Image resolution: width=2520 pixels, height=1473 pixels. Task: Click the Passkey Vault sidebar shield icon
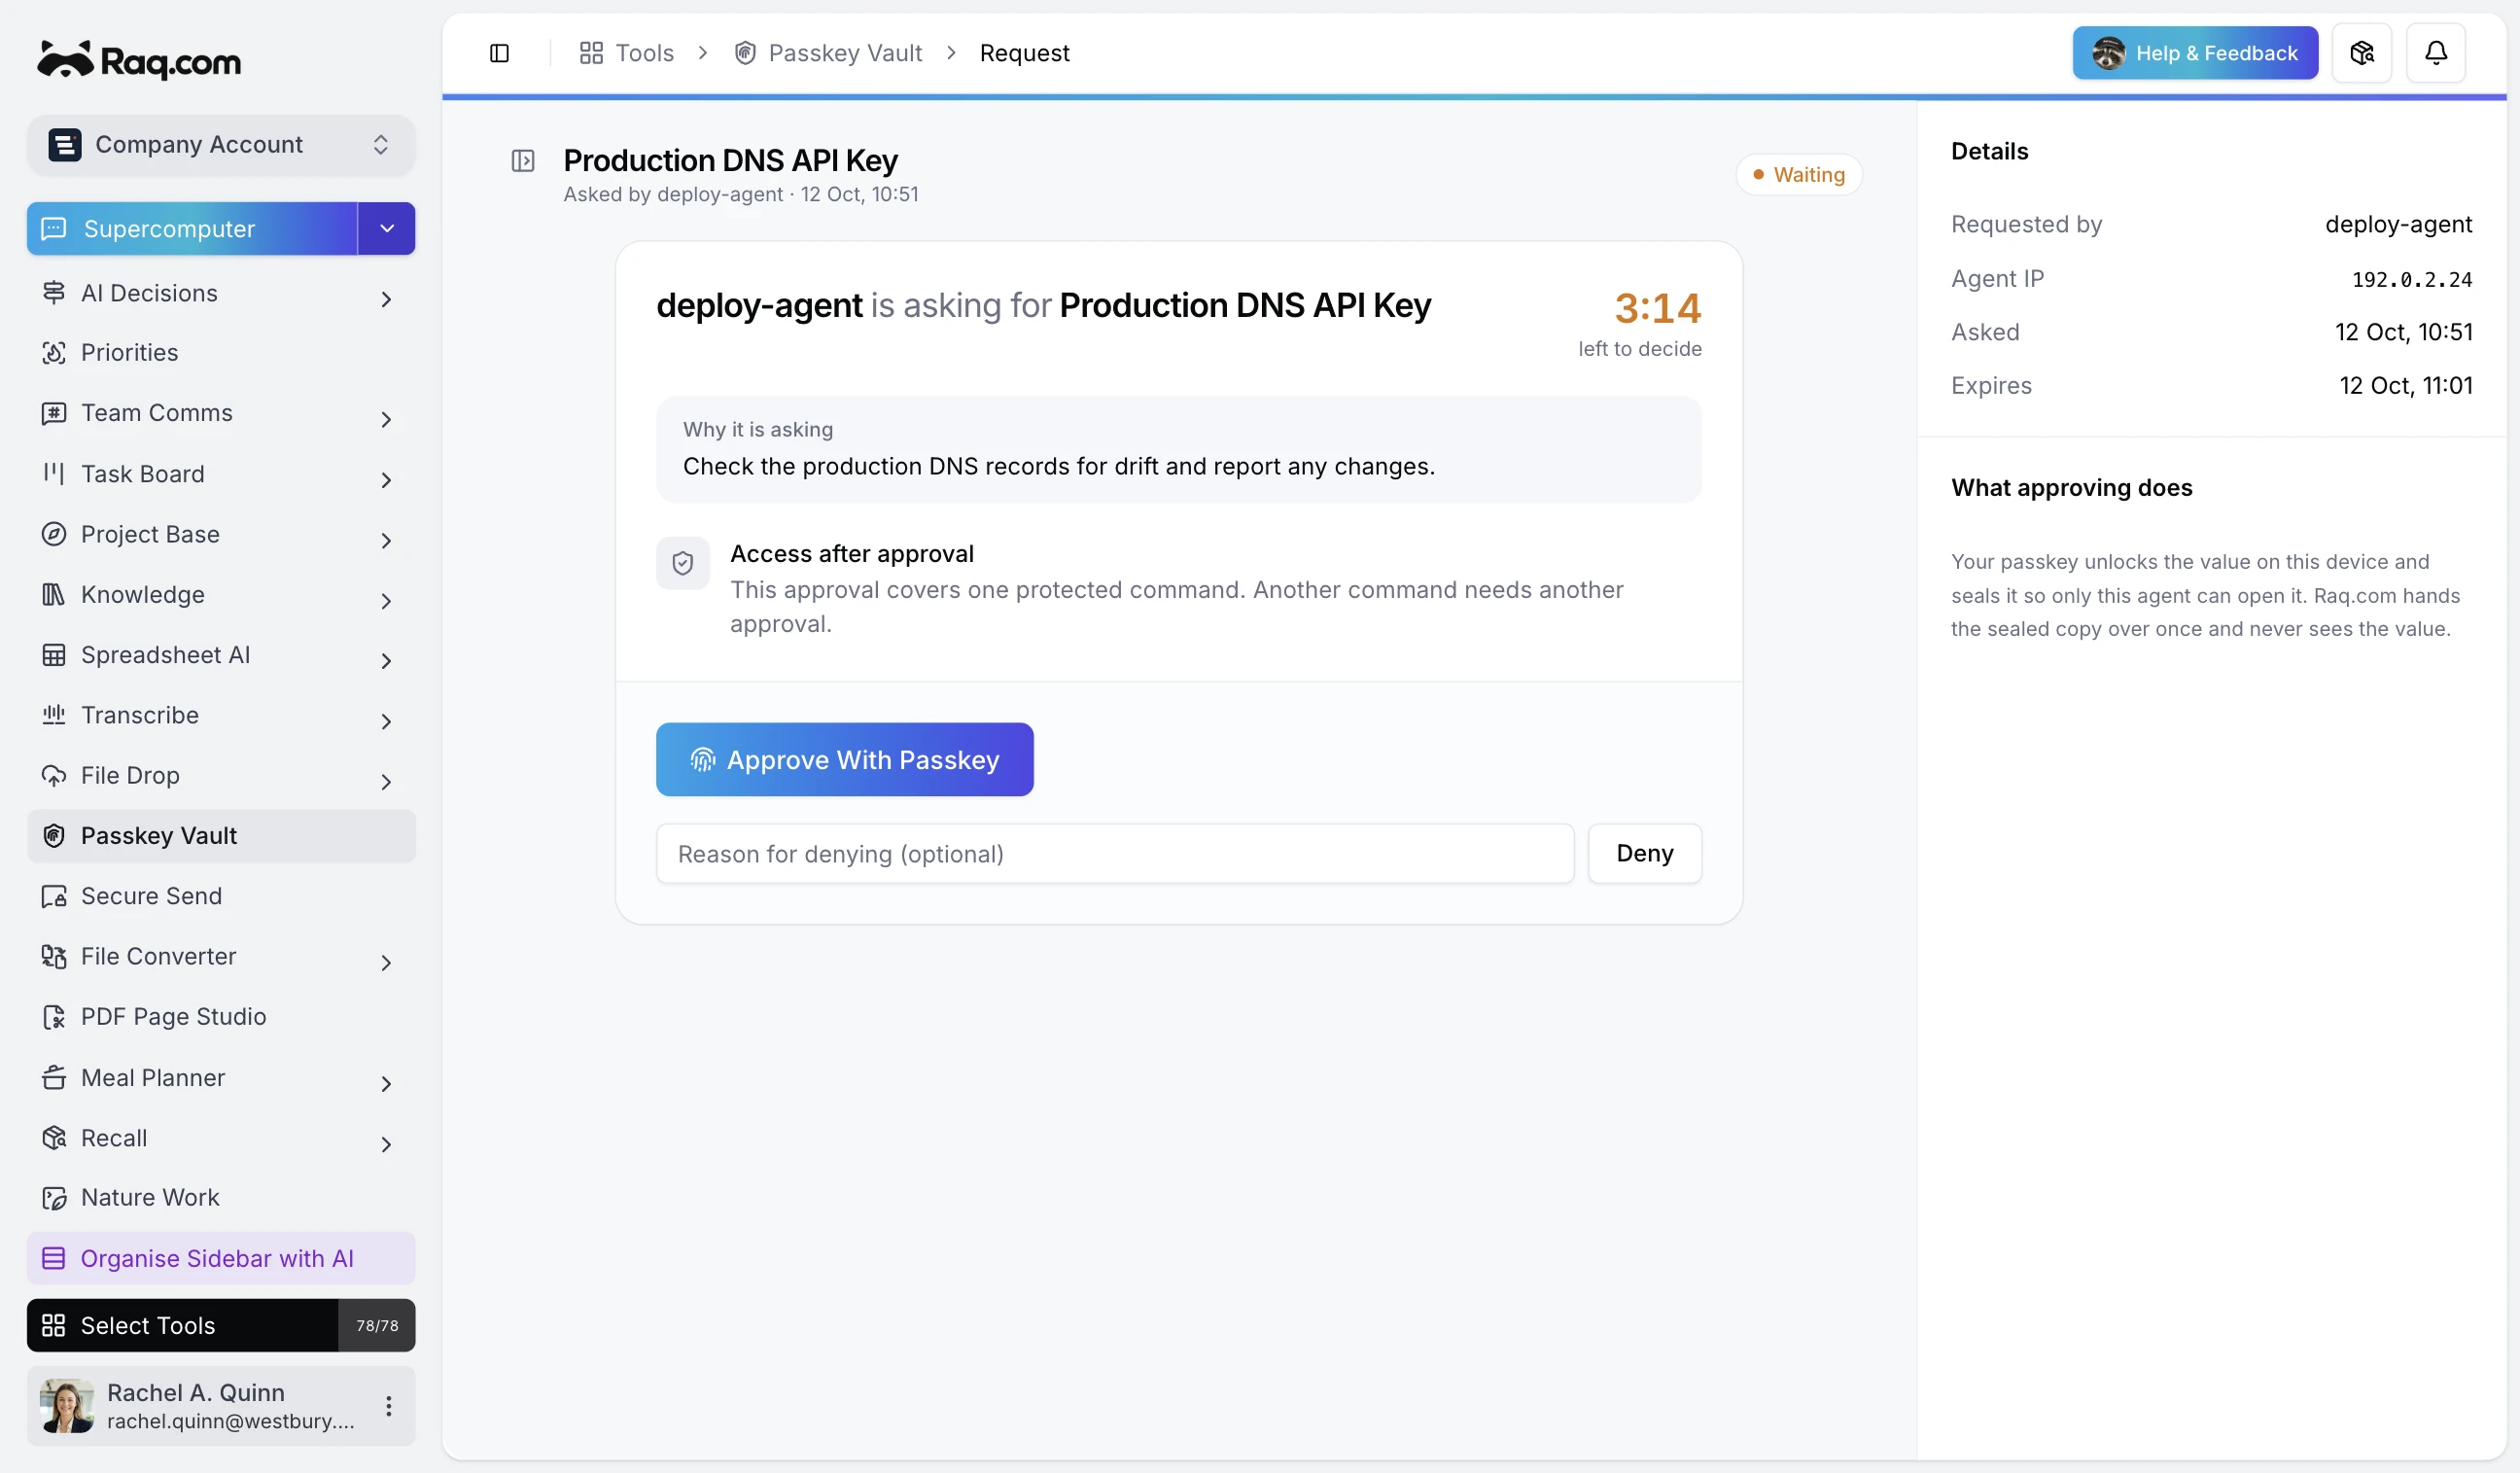(54, 836)
